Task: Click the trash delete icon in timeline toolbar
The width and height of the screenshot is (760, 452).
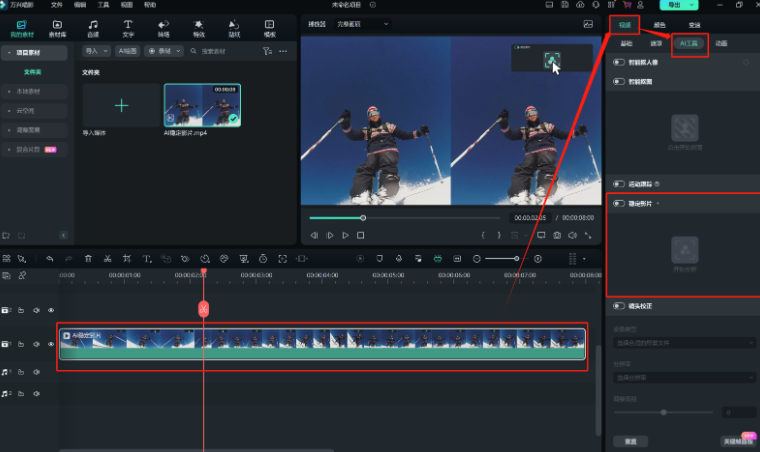Action: [x=88, y=258]
